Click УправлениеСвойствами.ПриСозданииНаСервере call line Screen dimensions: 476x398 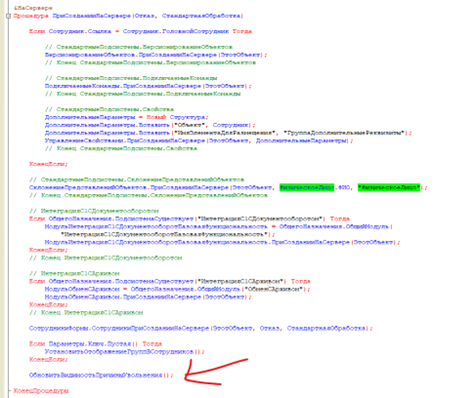pos(199,140)
